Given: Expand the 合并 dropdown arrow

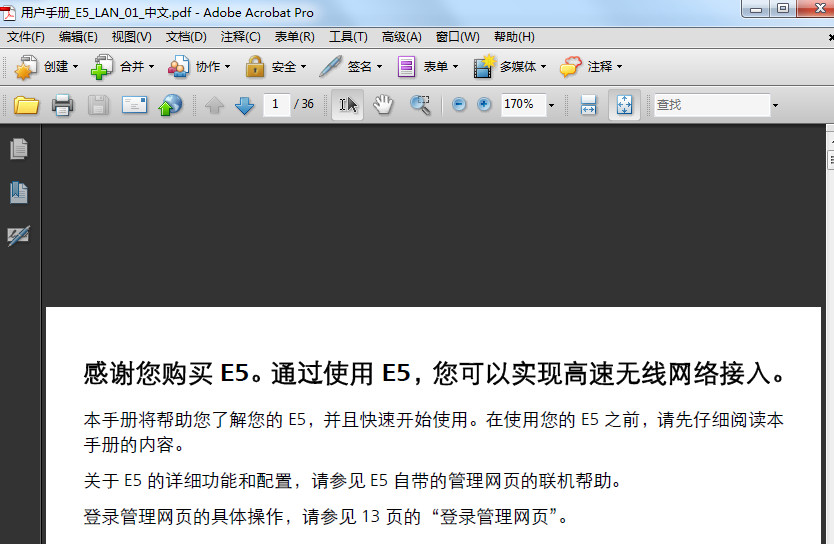Looking at the screenshot, I should (x=151, y=67).
